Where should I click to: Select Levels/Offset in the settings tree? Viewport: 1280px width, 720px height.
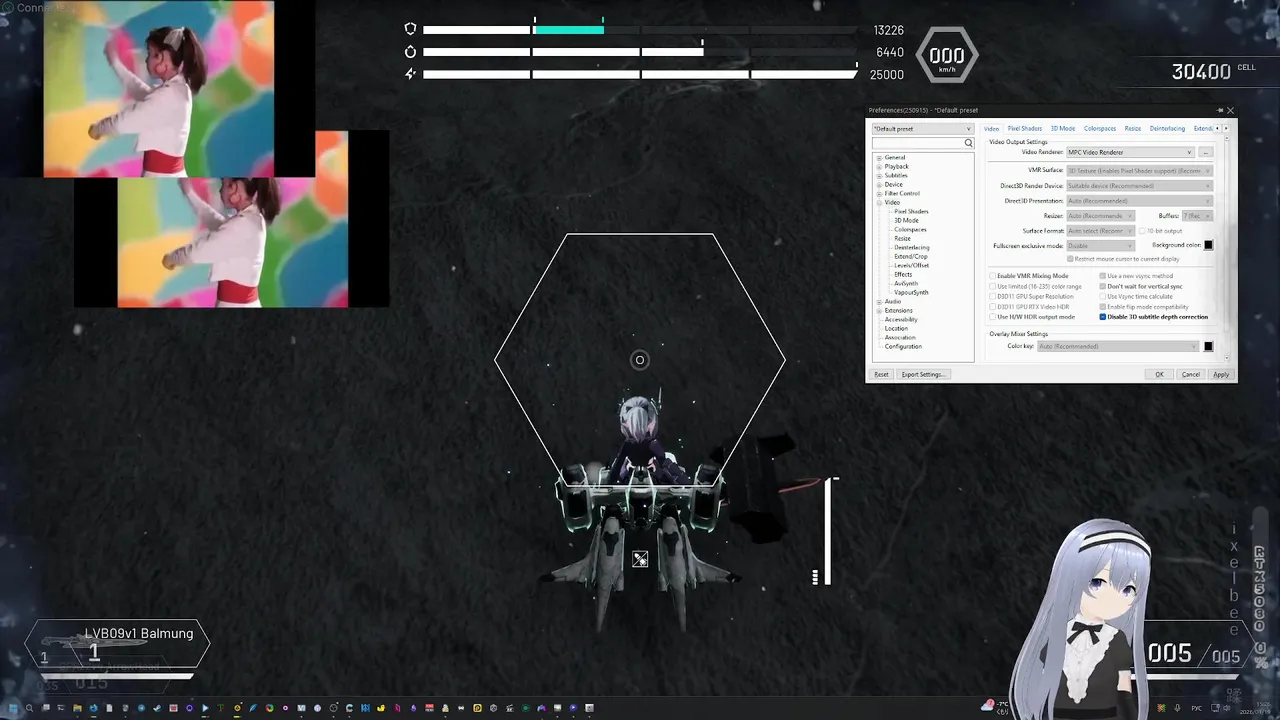(911, 265)
